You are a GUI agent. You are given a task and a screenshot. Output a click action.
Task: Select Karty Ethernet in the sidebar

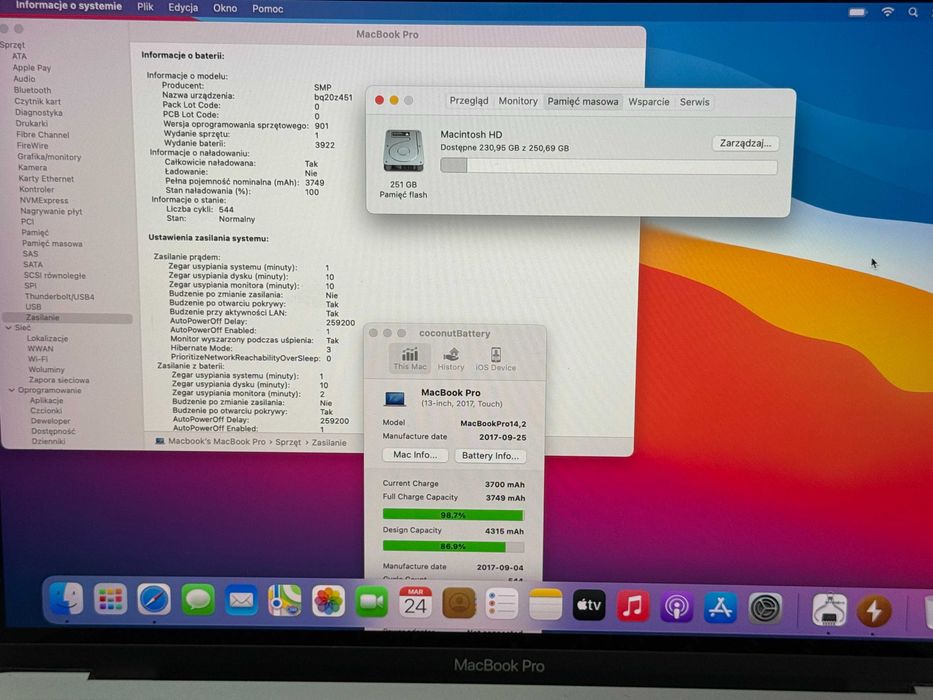point(46,179)
